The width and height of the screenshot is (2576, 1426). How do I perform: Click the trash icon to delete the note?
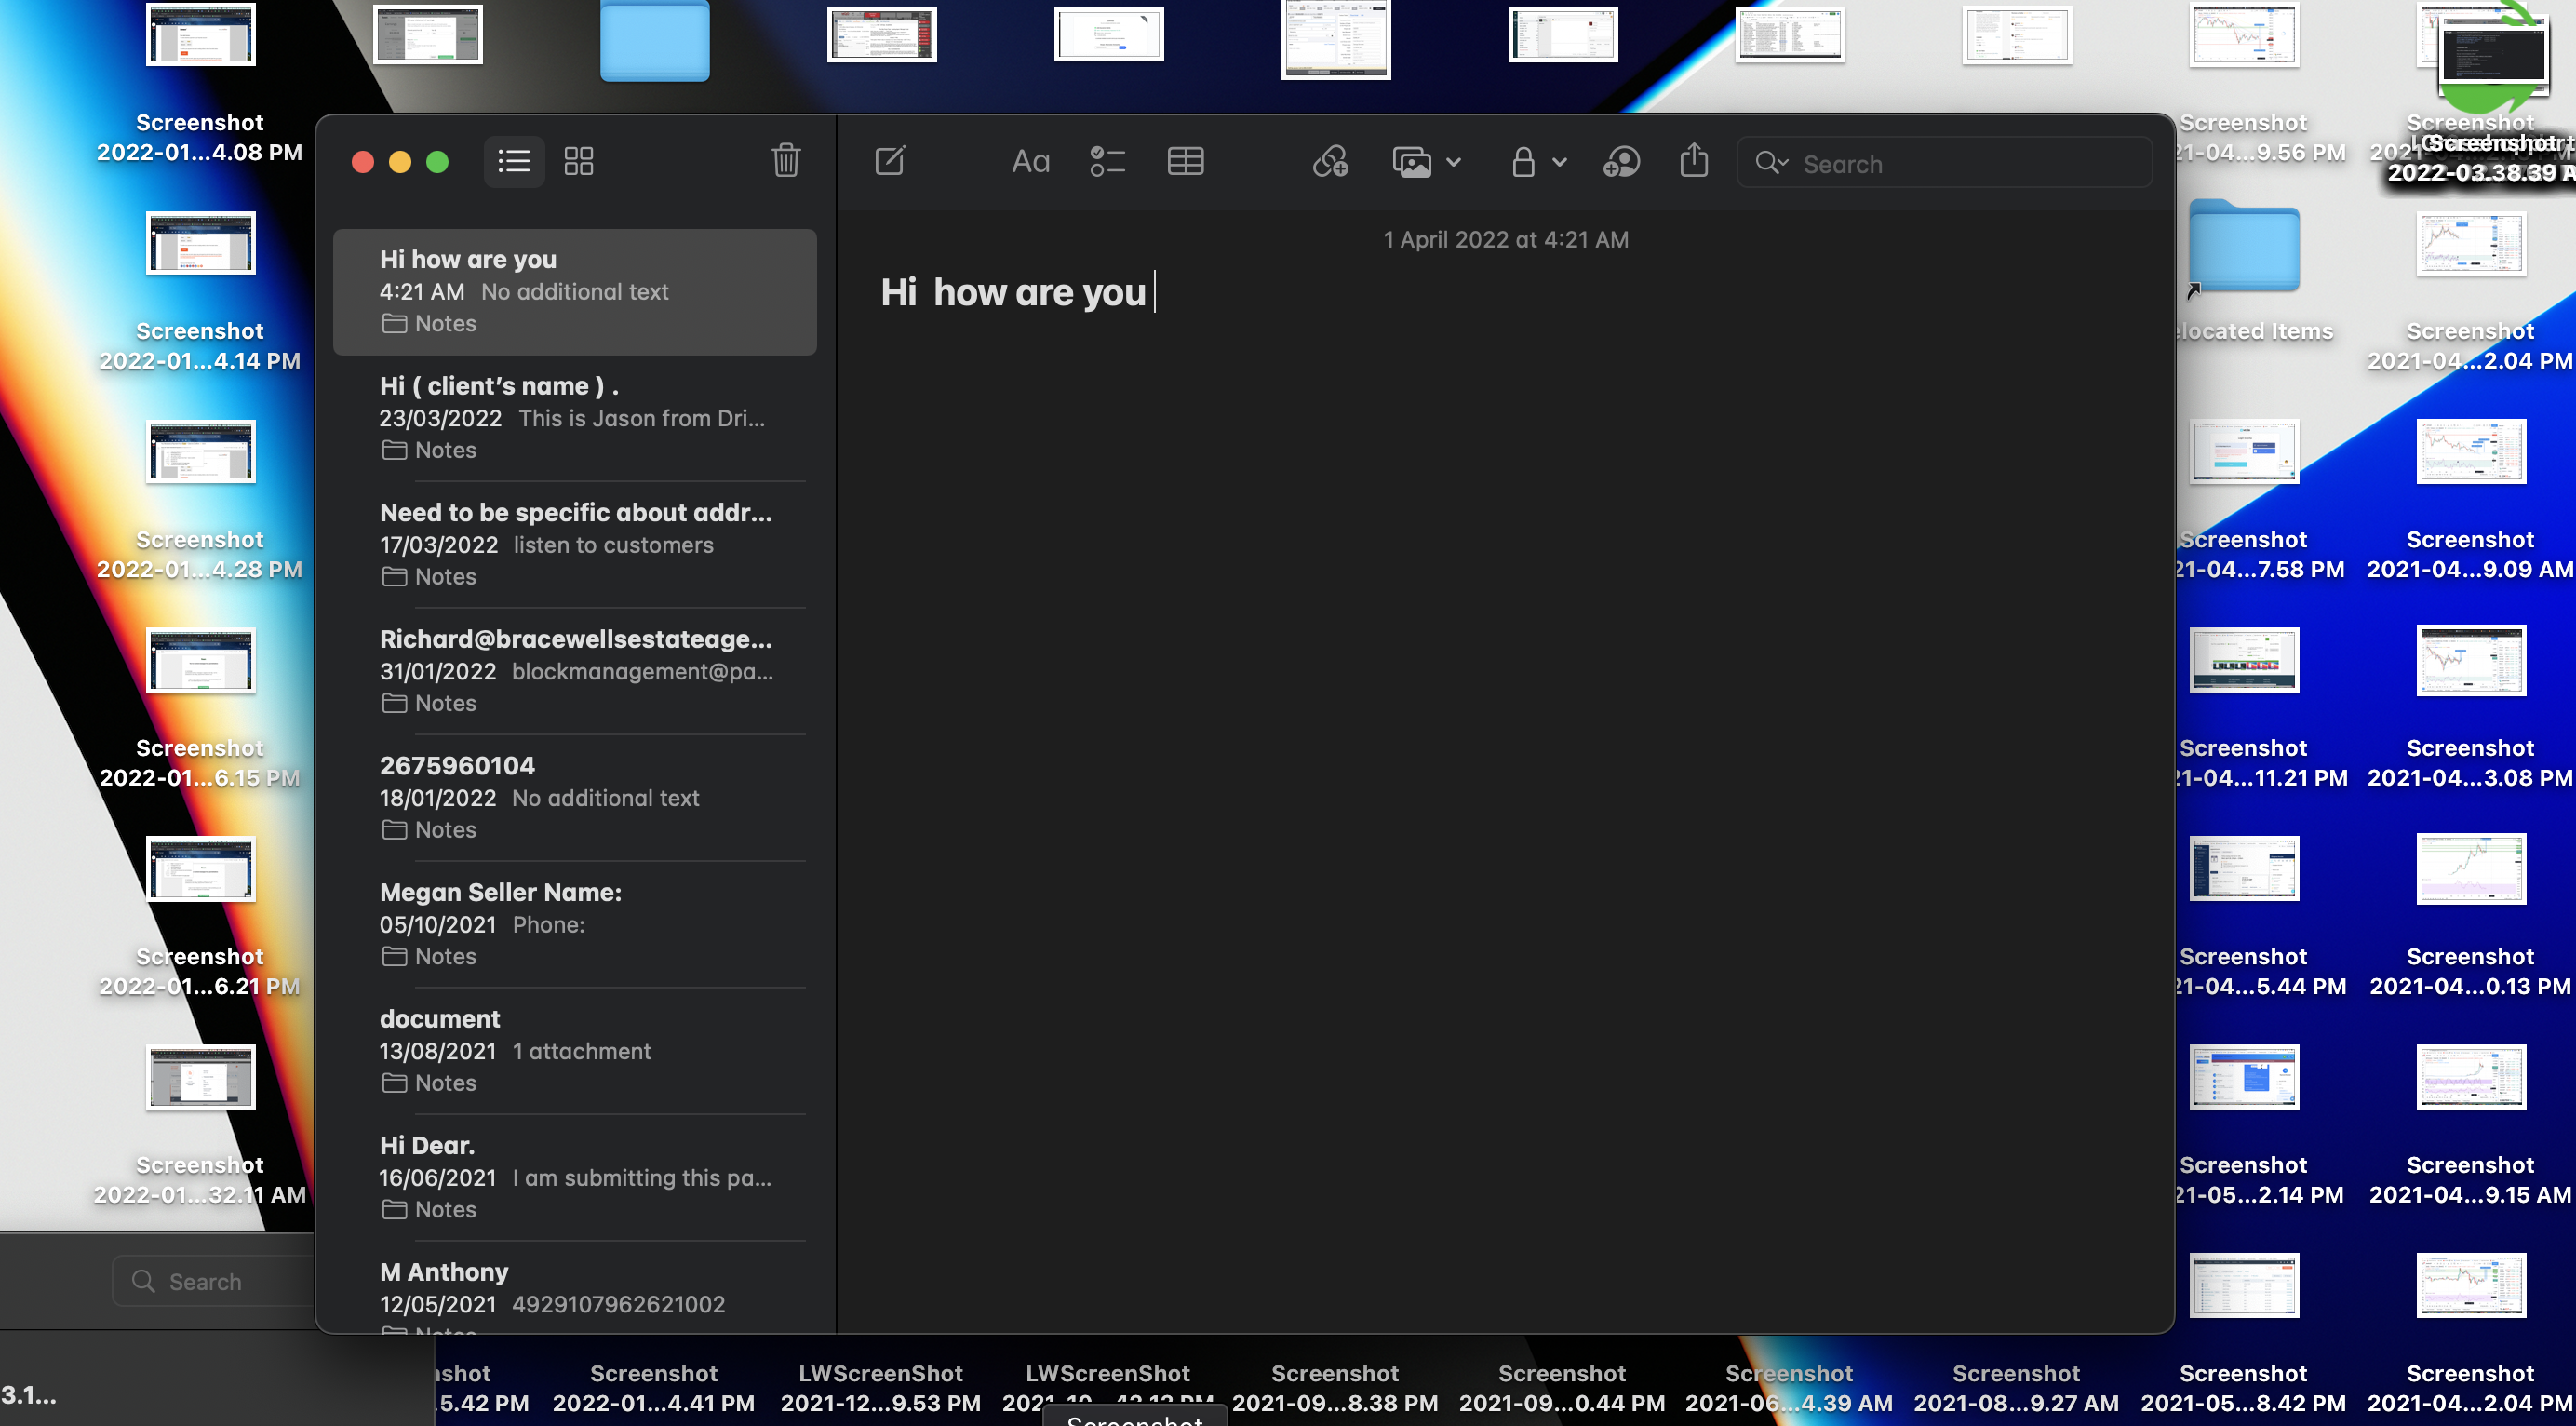coord(785,161)
